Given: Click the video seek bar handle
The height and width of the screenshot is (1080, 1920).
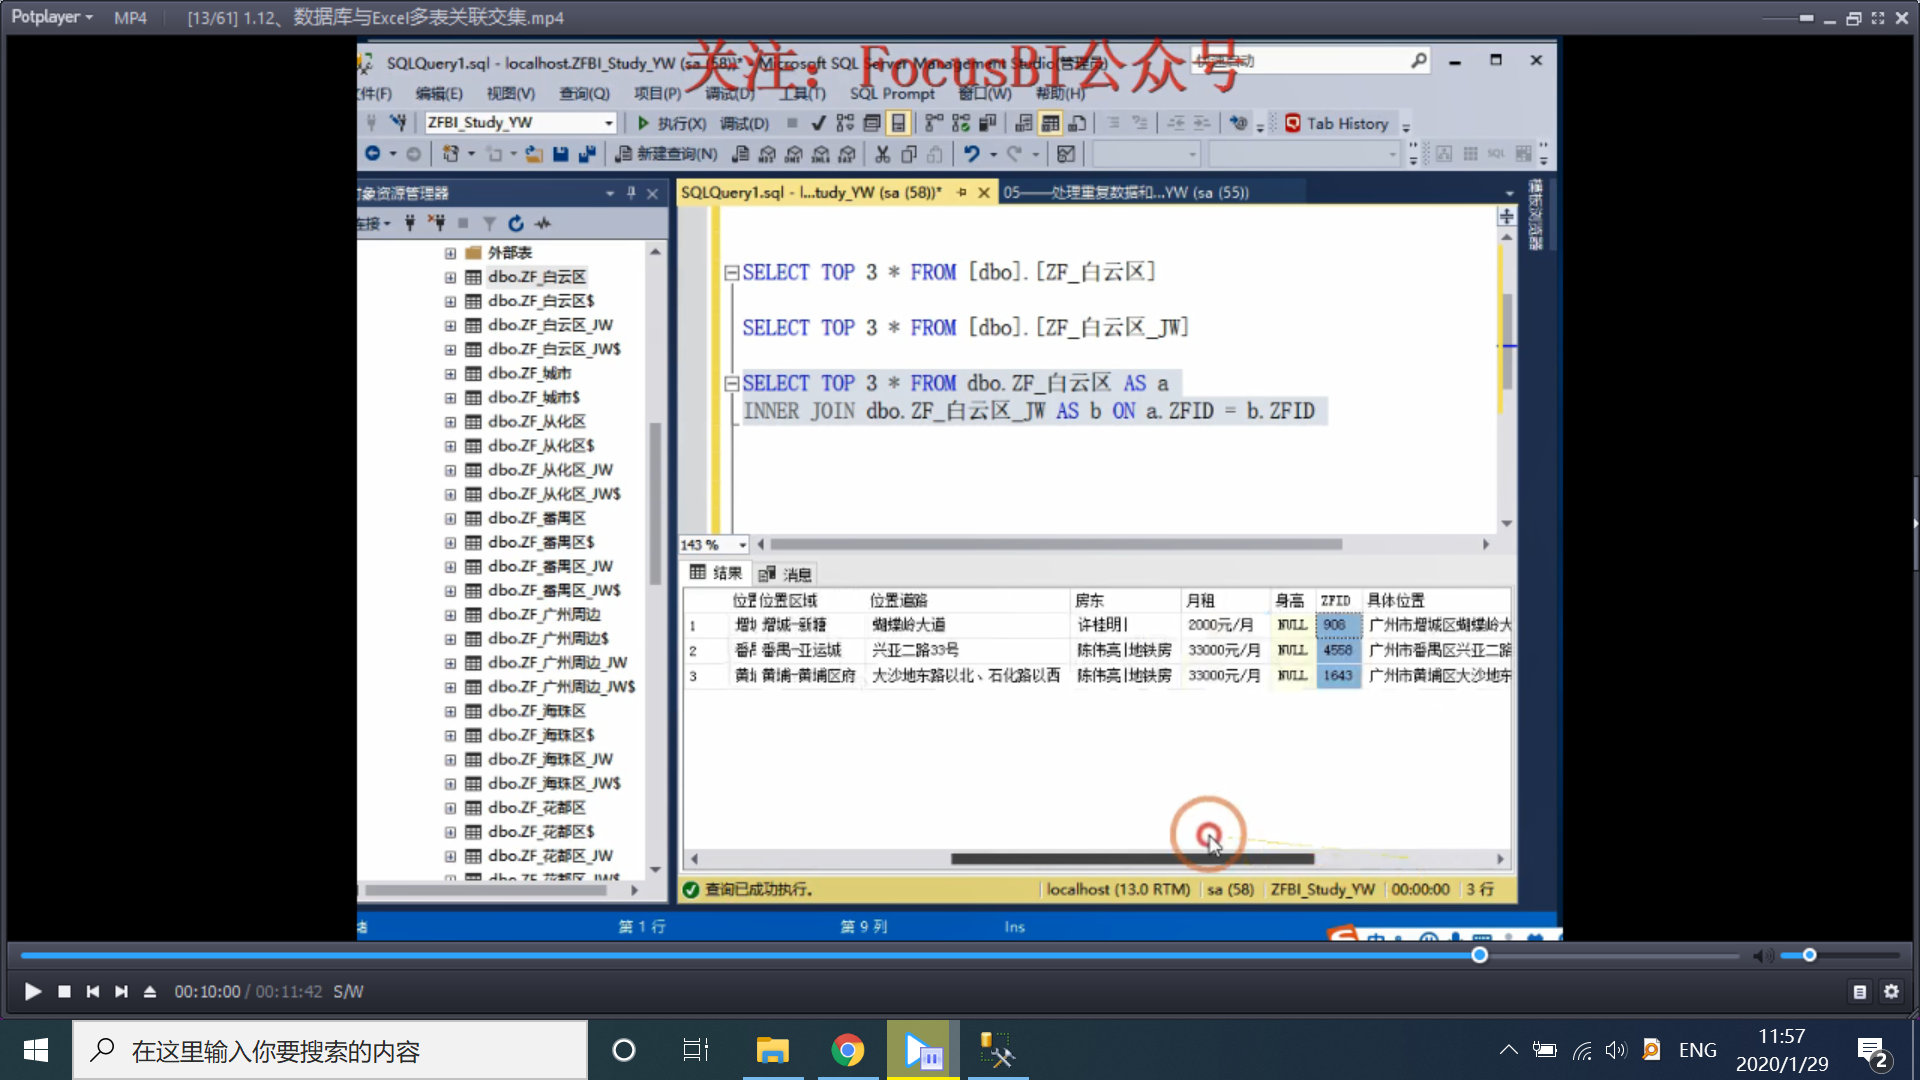Looking at the screenshot, I should click(1480, 955).
